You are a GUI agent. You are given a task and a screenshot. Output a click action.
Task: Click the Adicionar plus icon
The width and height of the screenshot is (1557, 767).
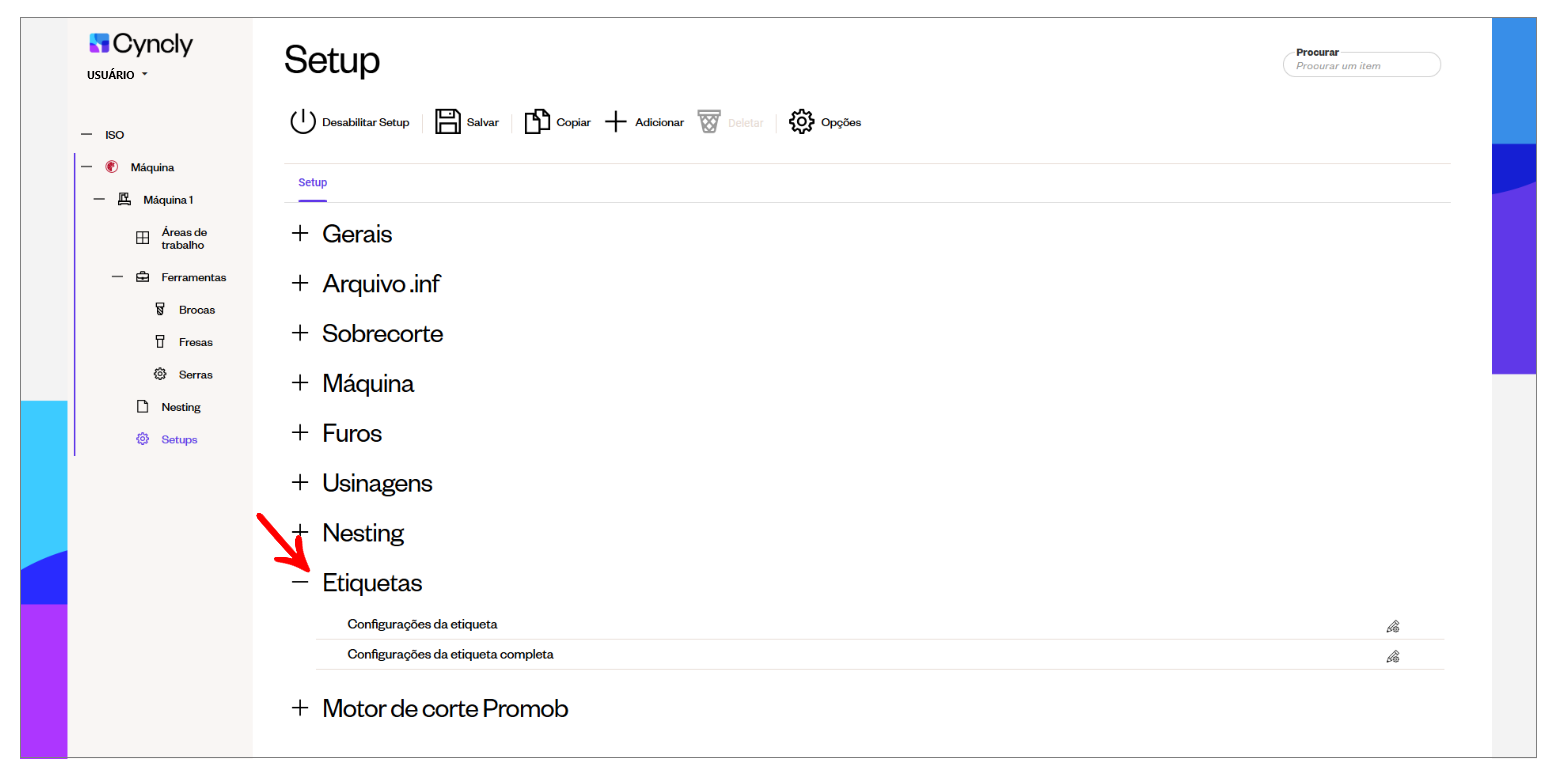(x=616, y=122)
